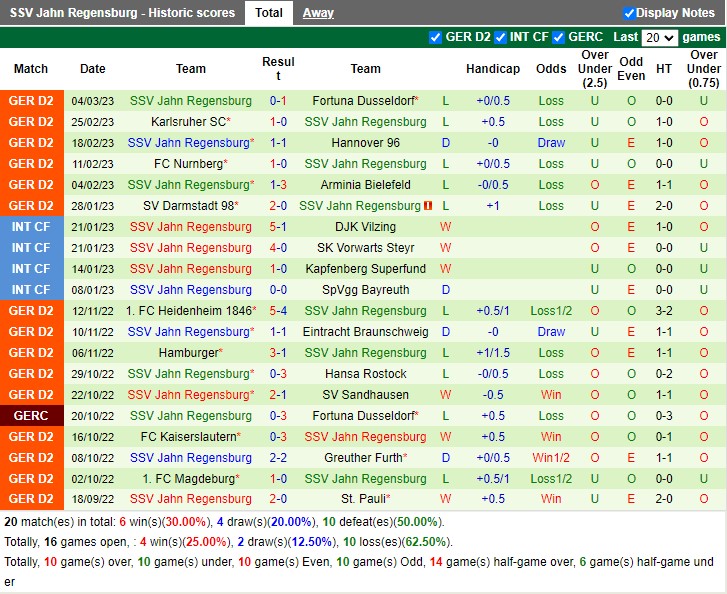Click the red card icon beside Regensburg on 28/01/23
The width and height of the screenshot is (727, 594).
428,205
